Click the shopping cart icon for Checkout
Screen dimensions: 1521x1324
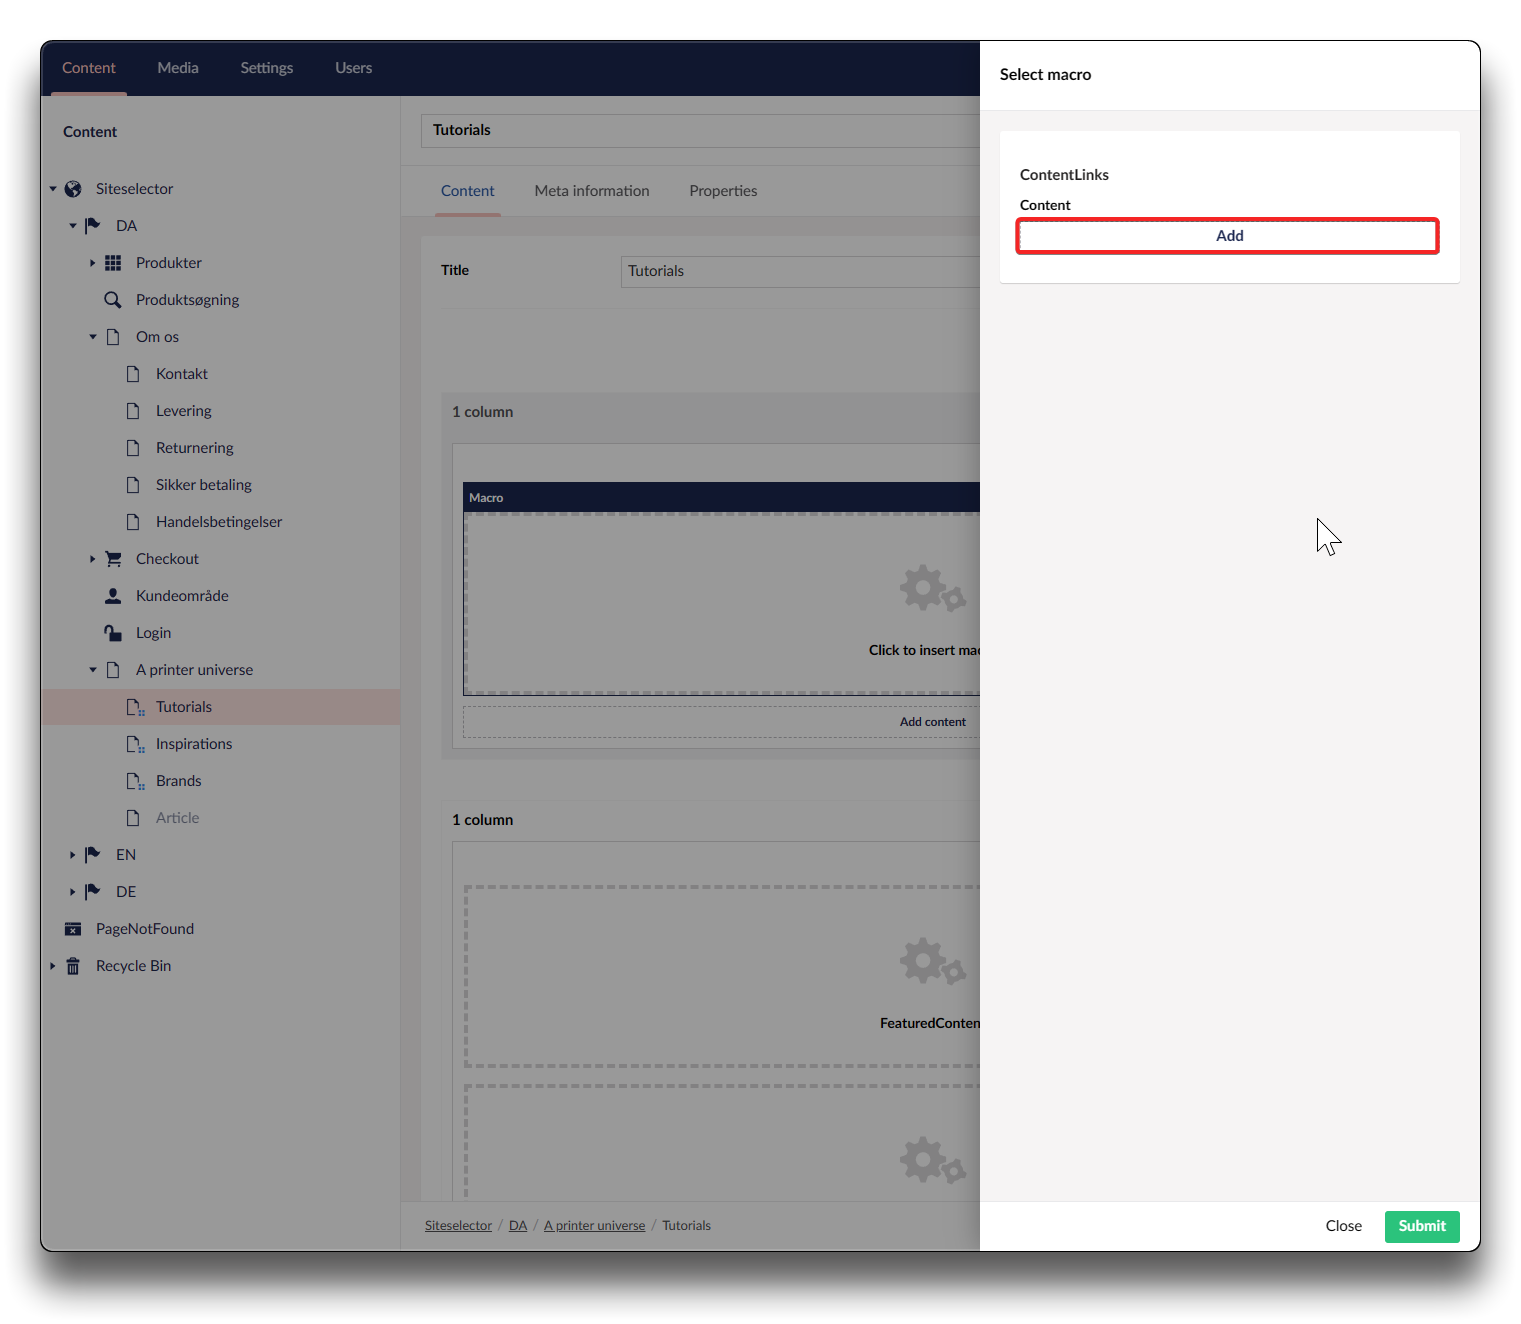113,559
